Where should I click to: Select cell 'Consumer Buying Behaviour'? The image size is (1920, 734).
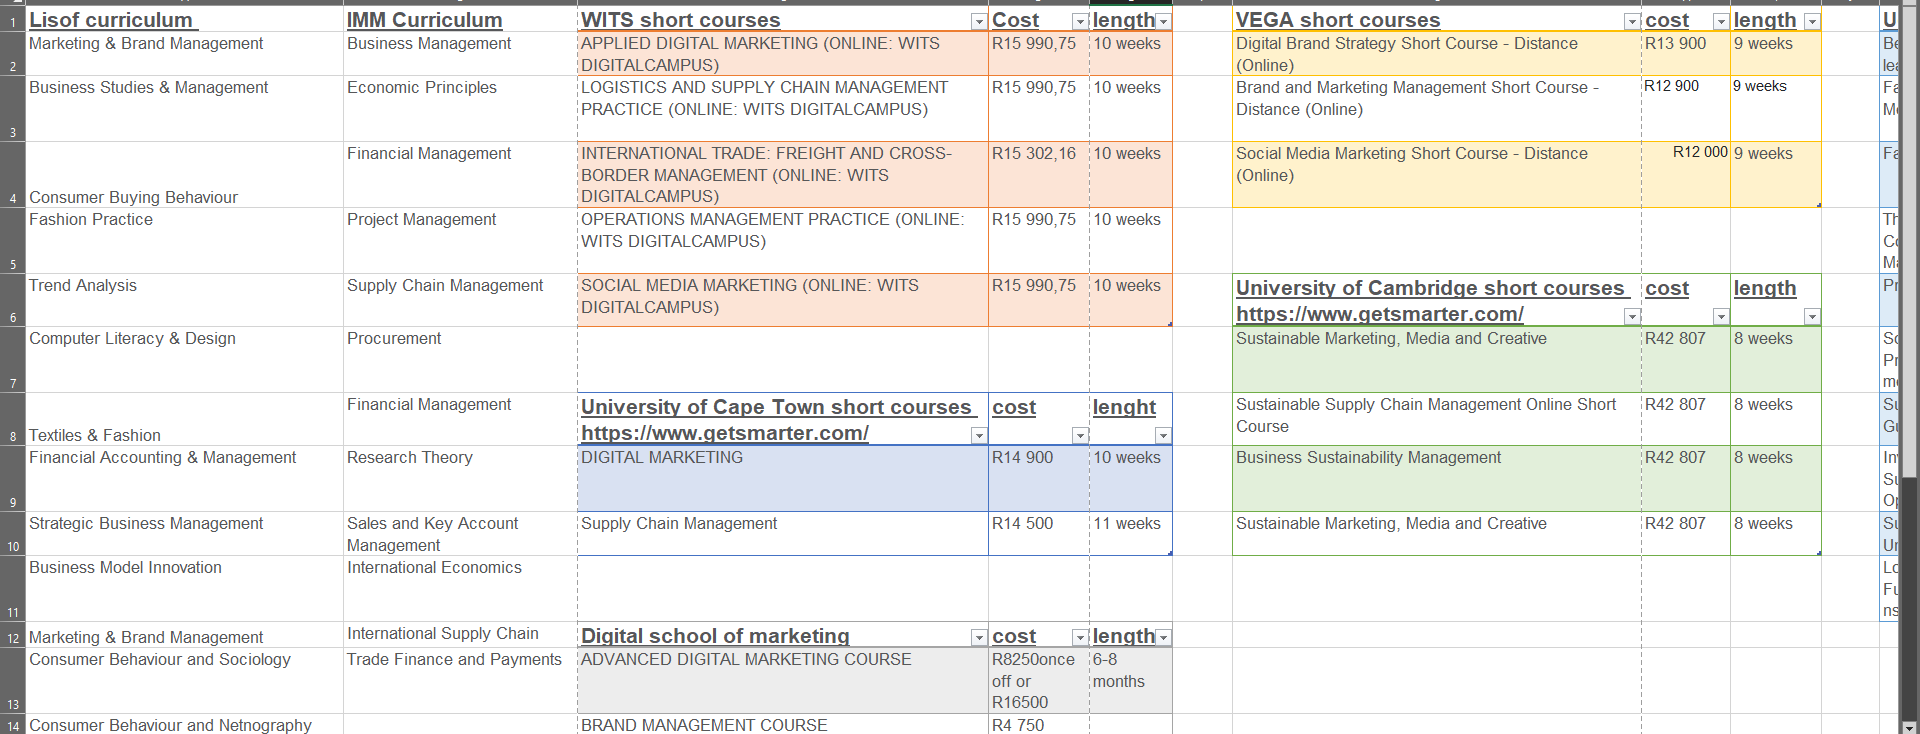tap(184, 175)
